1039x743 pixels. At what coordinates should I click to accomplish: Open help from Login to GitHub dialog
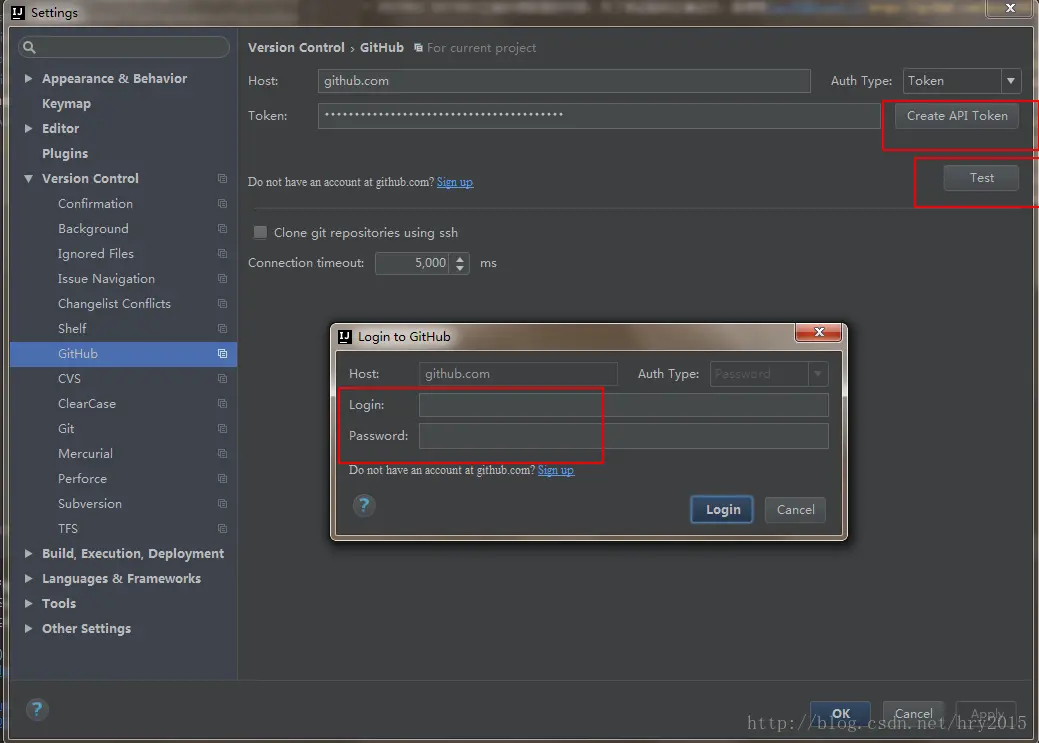tap(364, 506)
